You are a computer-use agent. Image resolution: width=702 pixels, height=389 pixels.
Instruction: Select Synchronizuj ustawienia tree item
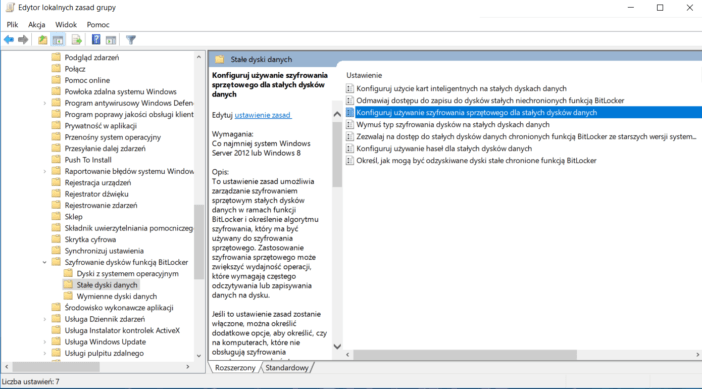coord(104,251)
